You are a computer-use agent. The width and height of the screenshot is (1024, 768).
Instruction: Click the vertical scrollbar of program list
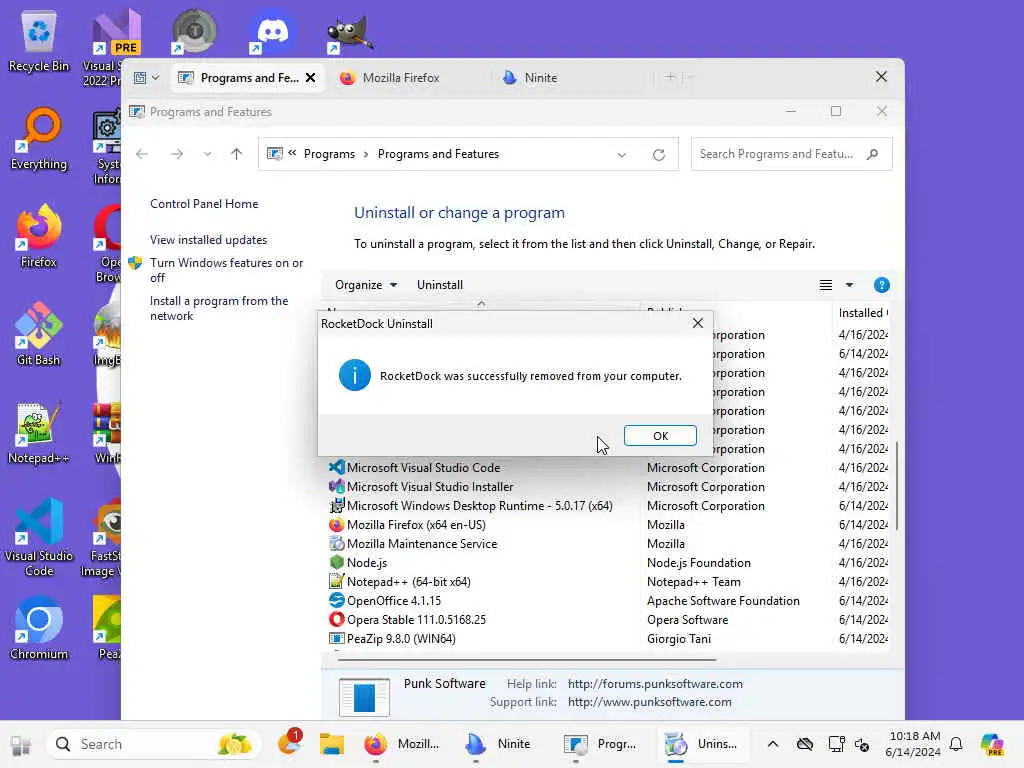pyautogui.click(x=897, y=486)
